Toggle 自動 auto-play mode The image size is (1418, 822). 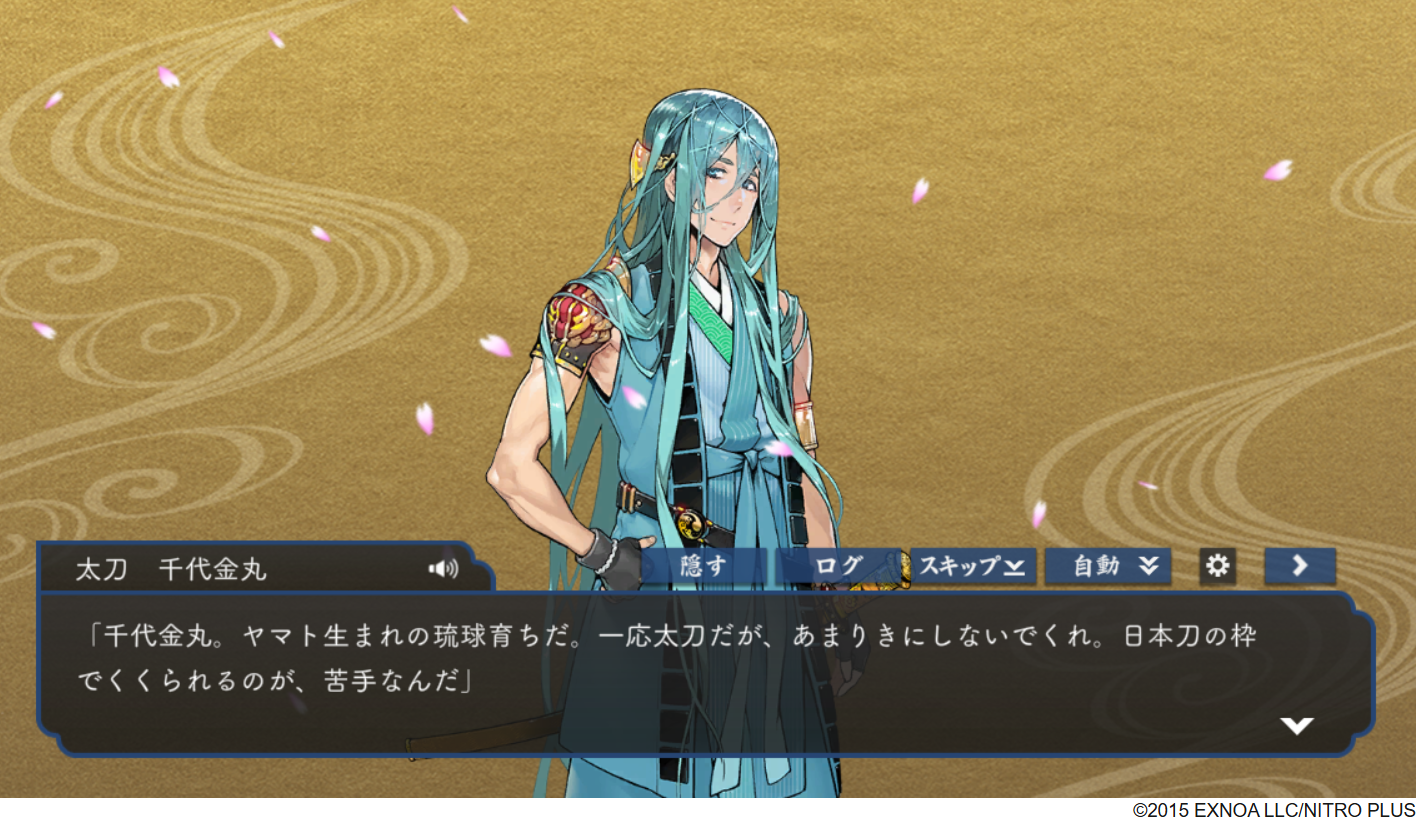tap(1108, 566)
